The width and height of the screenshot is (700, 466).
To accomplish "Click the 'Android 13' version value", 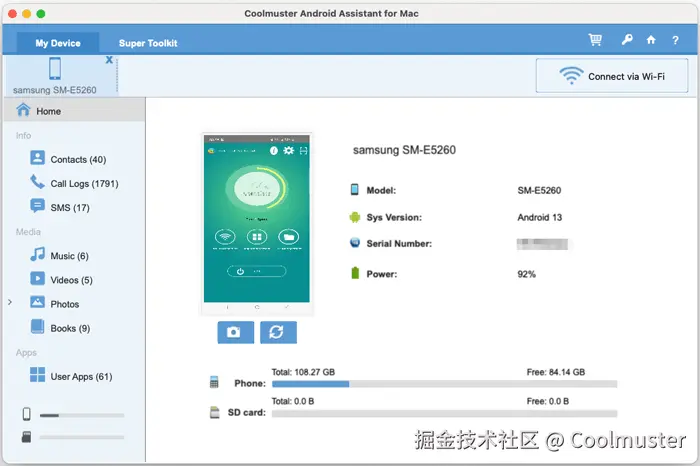I will coord(540,217).
